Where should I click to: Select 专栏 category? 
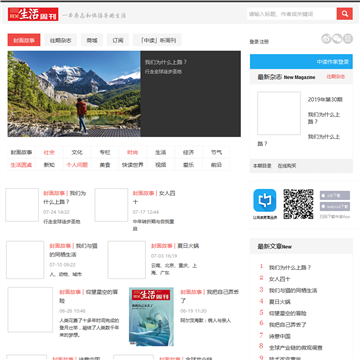click(105, 152)
